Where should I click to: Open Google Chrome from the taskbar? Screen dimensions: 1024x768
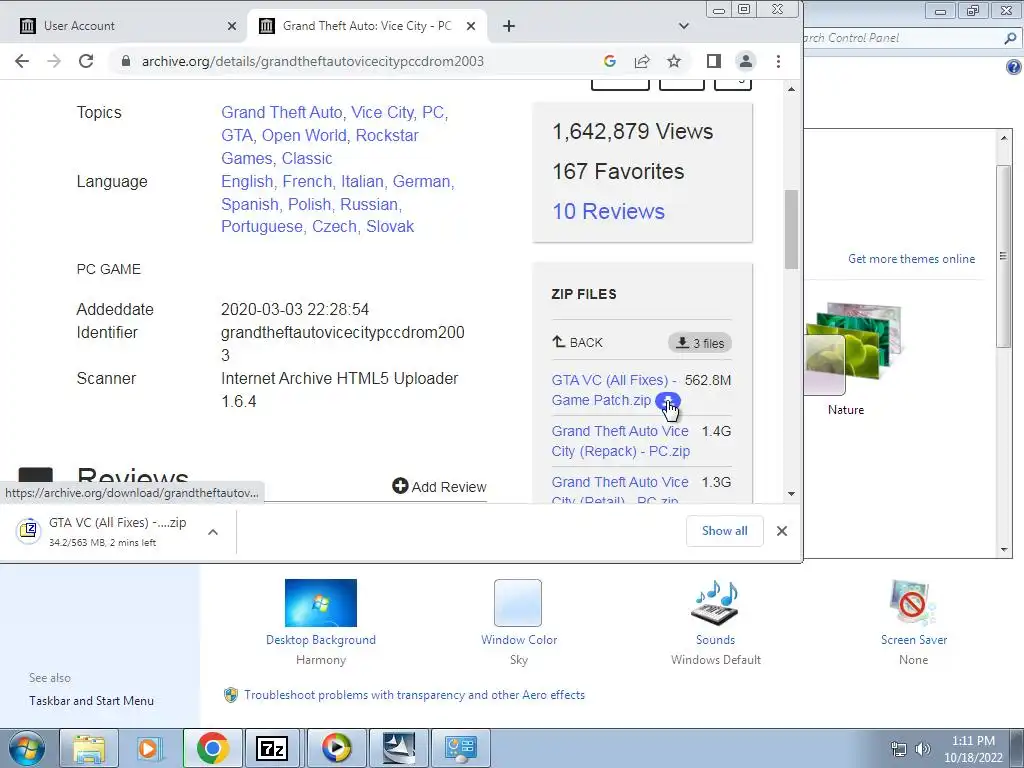(212, 748)
